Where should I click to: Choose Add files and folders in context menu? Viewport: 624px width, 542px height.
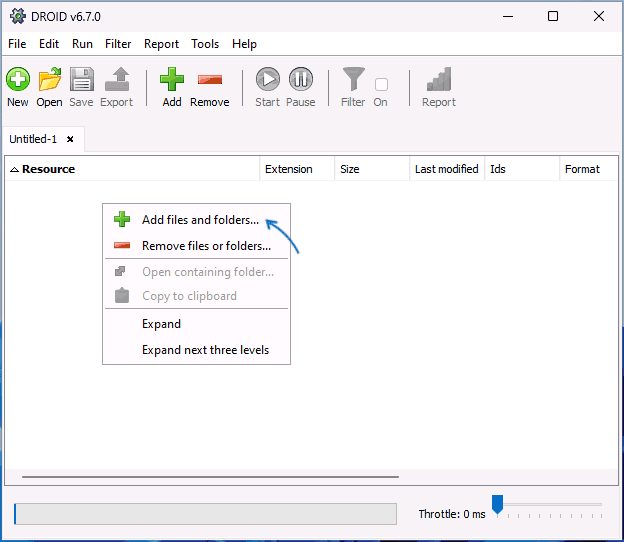click(197, 220)
